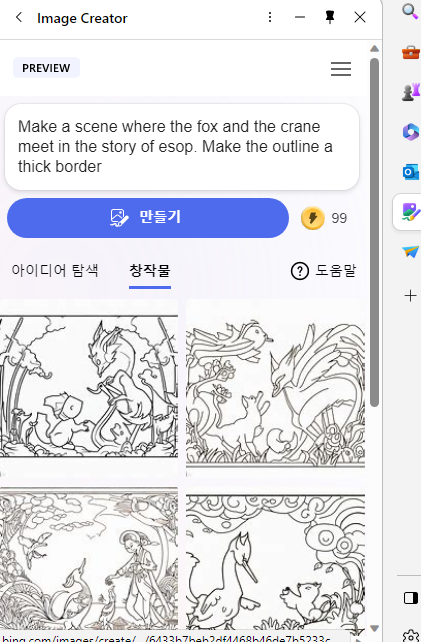The width and height of the screenshot is (421, 642).
Task: Open sidebar settings gear icon
Action: click(411, 636)
